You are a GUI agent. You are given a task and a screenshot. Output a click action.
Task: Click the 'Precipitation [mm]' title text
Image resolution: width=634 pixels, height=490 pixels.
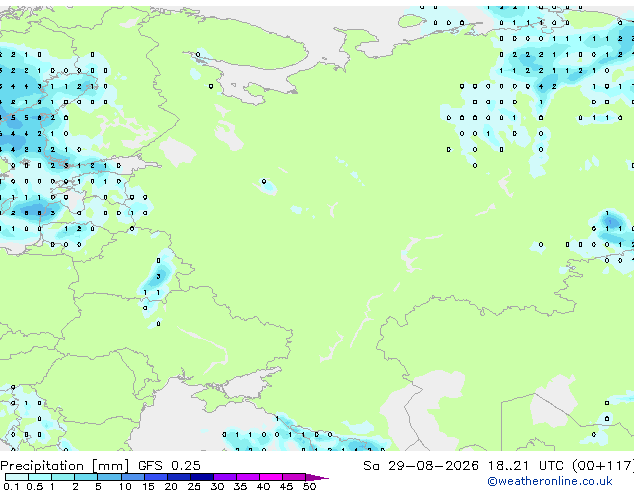(64, 466)
